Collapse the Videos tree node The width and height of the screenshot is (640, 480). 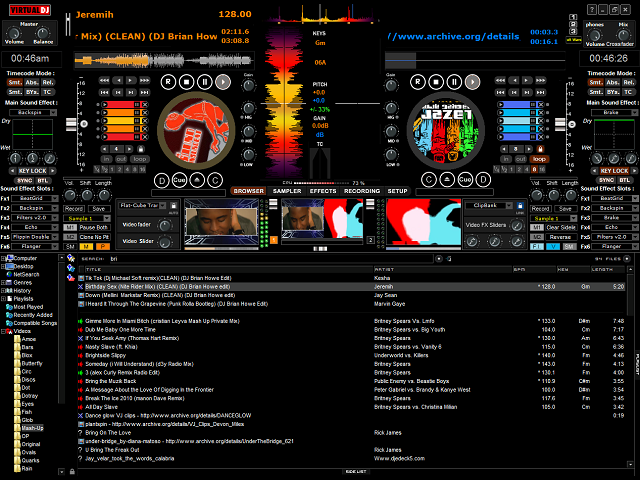point(3,331)
